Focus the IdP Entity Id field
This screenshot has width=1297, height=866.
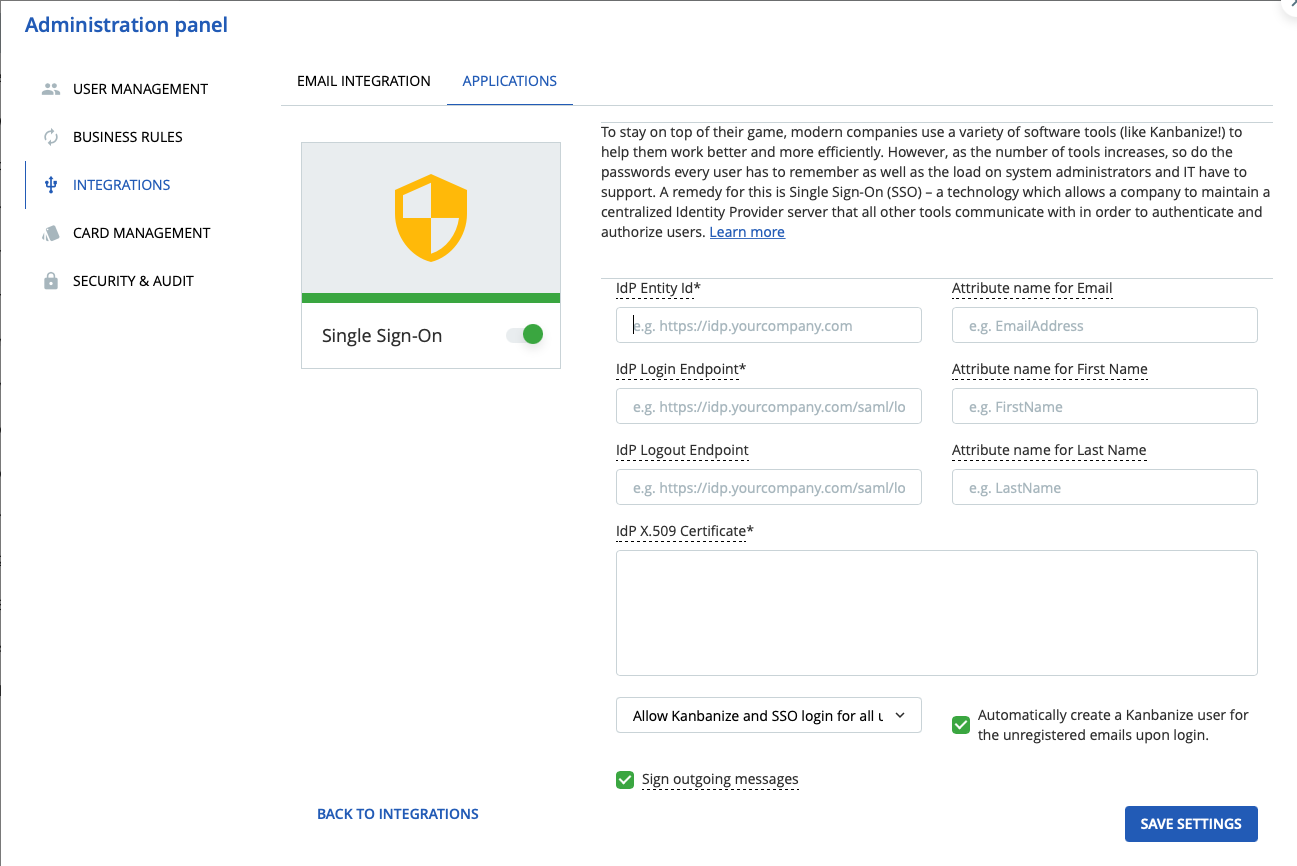[768, 326]
